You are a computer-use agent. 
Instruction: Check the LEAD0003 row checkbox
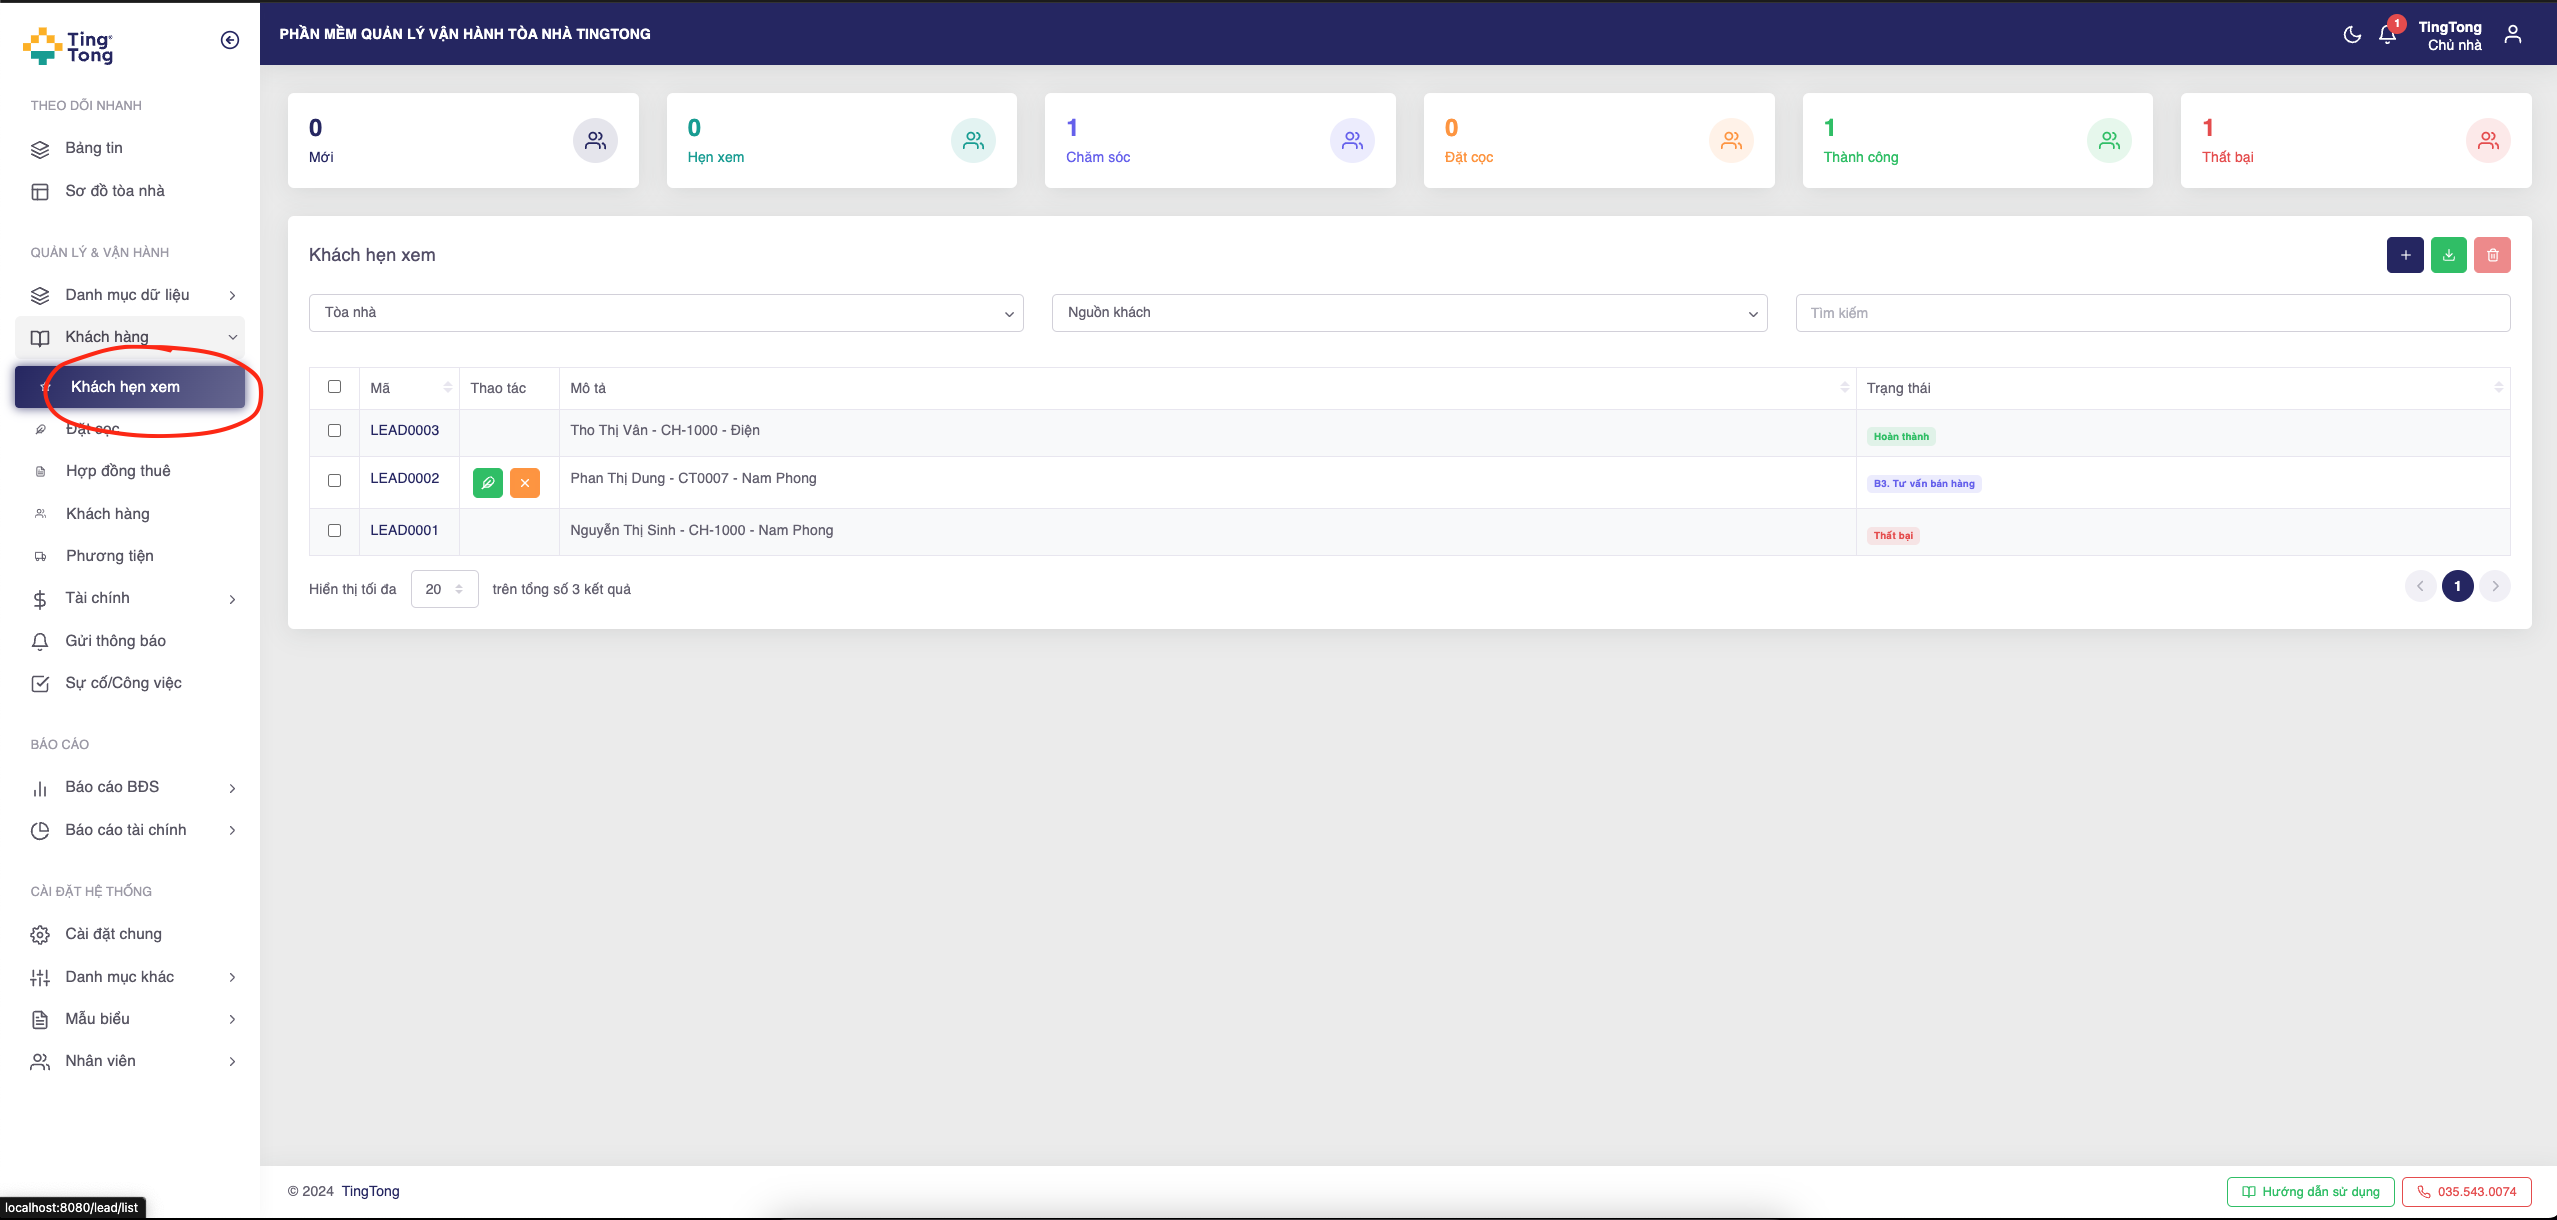tap(335, 430)
